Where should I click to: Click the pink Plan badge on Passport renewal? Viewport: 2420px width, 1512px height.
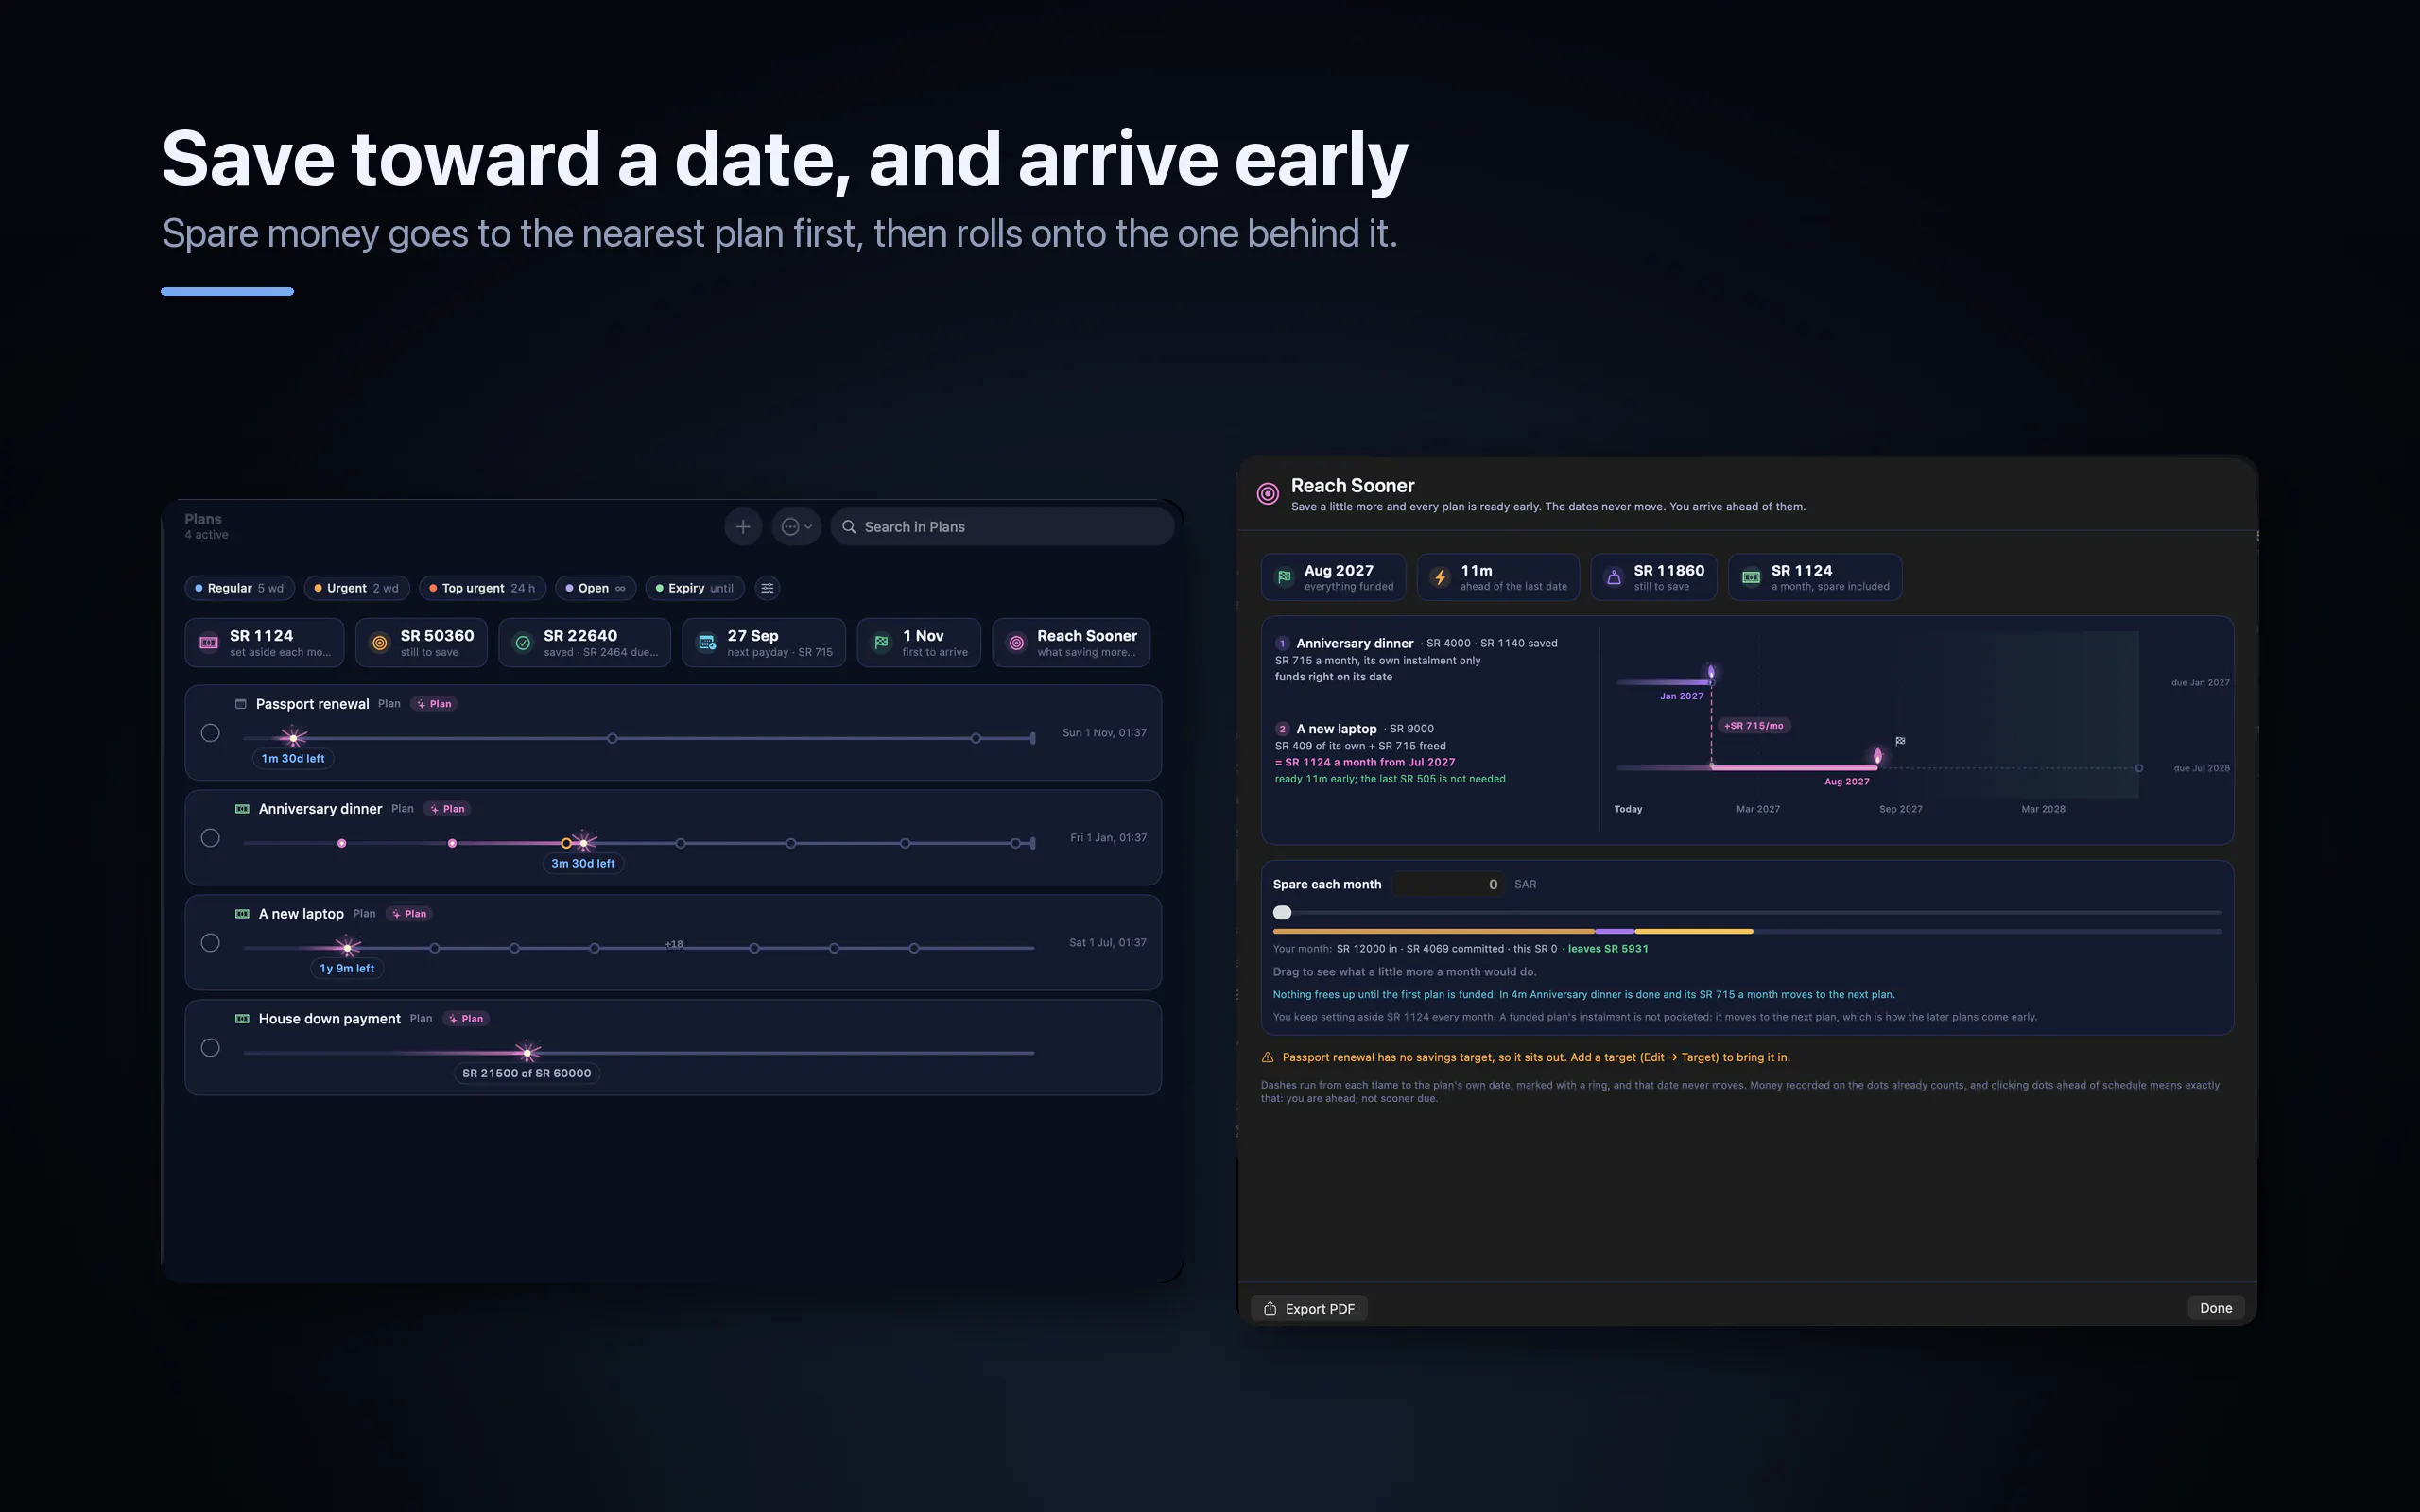point(435,704)
